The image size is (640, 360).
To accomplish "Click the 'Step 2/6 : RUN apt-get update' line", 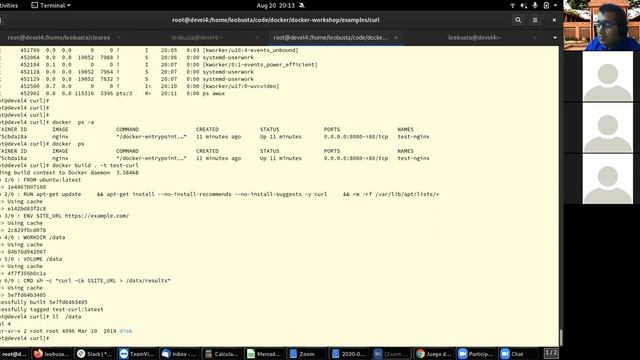I will click(220, 194).
